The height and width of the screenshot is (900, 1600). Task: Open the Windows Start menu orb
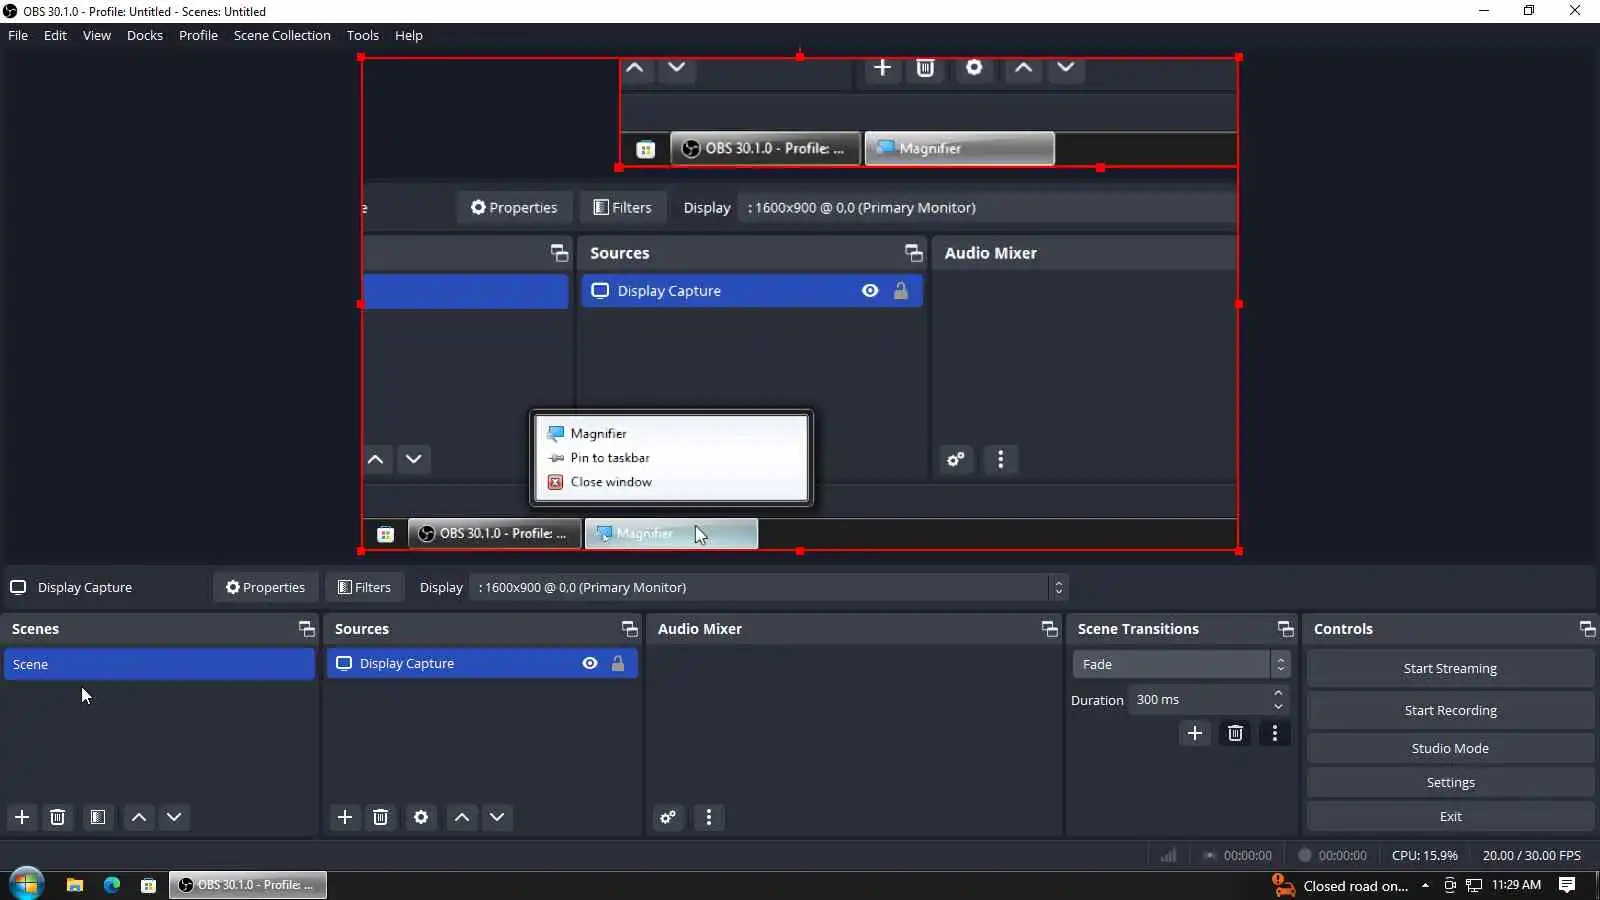coord(26,884)
